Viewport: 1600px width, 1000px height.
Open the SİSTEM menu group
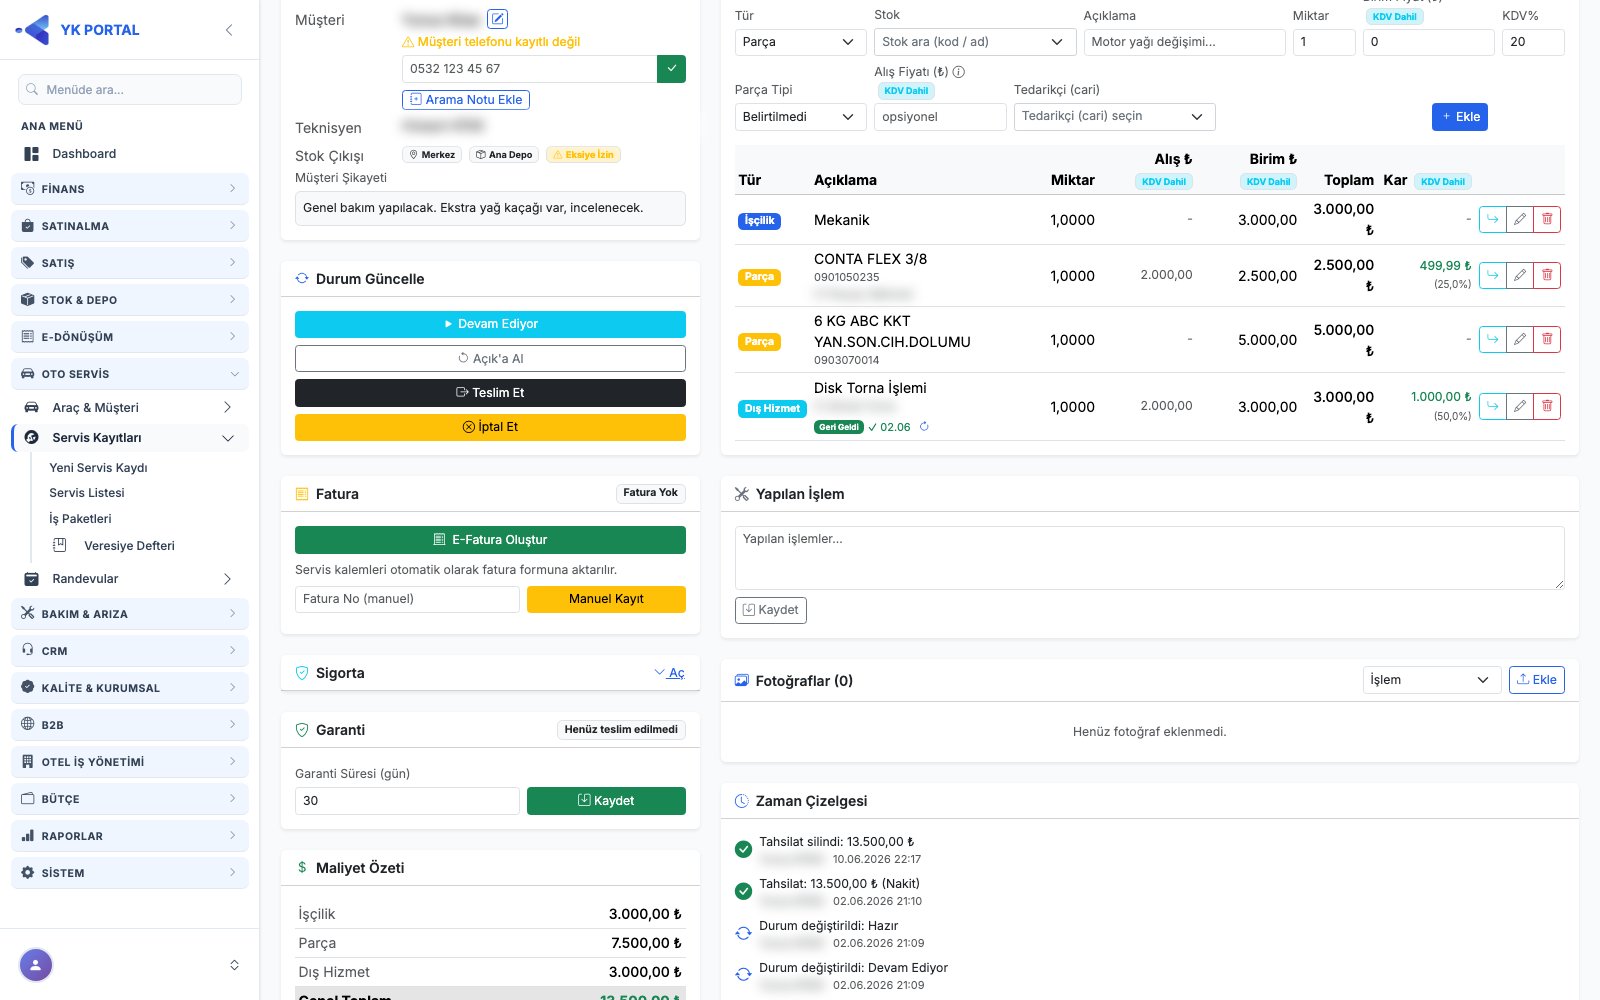tap(130, 873)
